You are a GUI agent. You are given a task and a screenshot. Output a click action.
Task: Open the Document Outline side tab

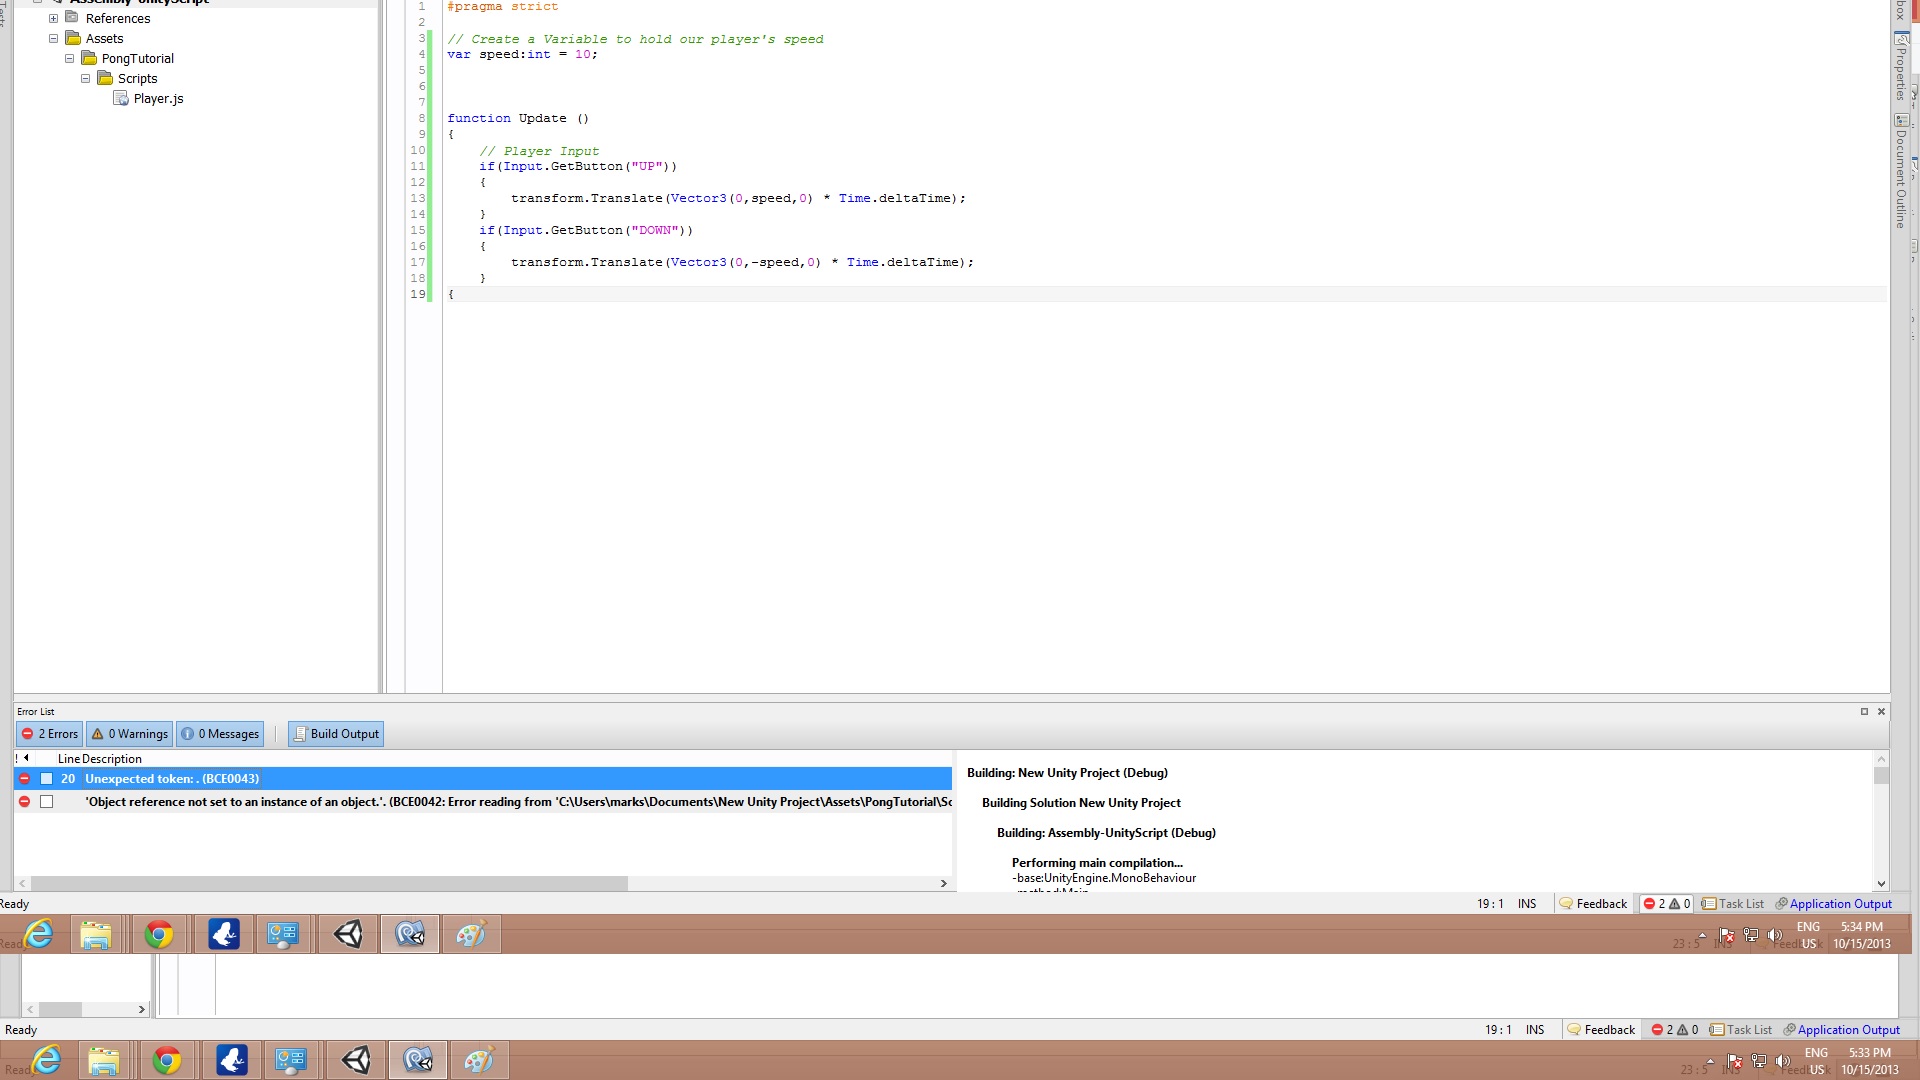tap(1902, 171)
